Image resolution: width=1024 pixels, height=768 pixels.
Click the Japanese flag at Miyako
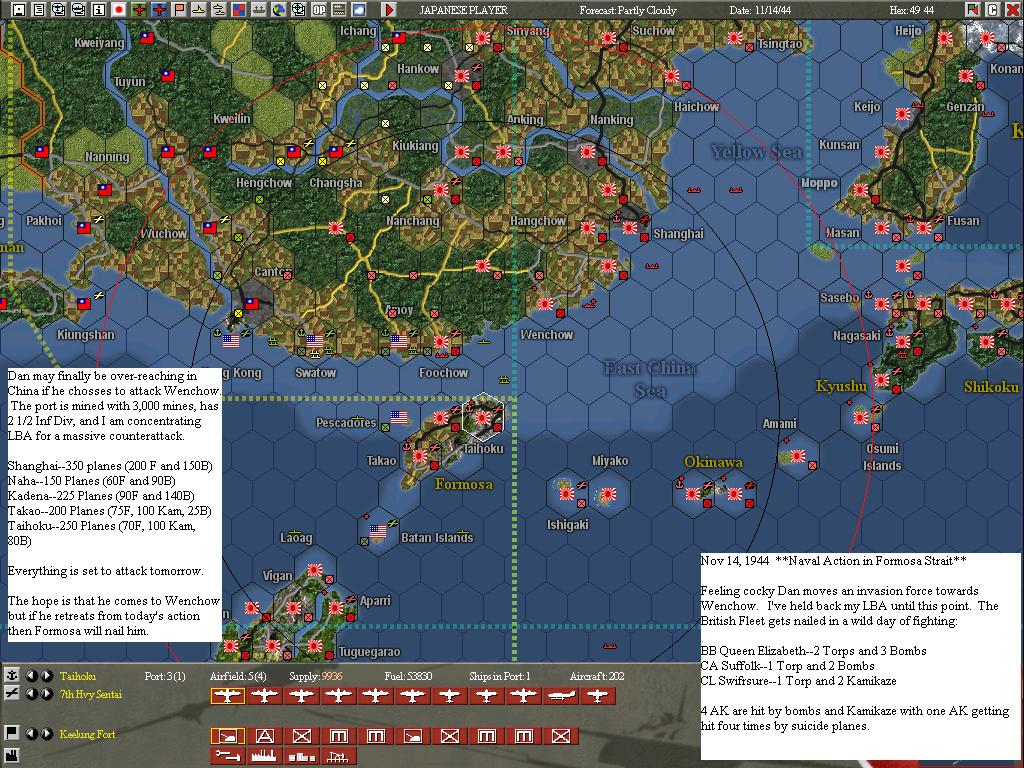(609, 494)
